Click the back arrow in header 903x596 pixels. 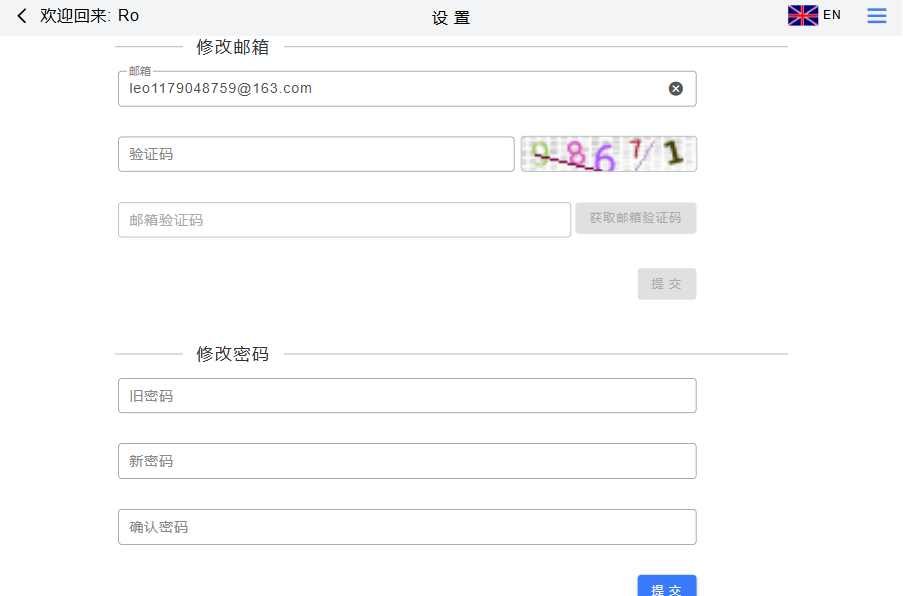click(x=22, y=16)
